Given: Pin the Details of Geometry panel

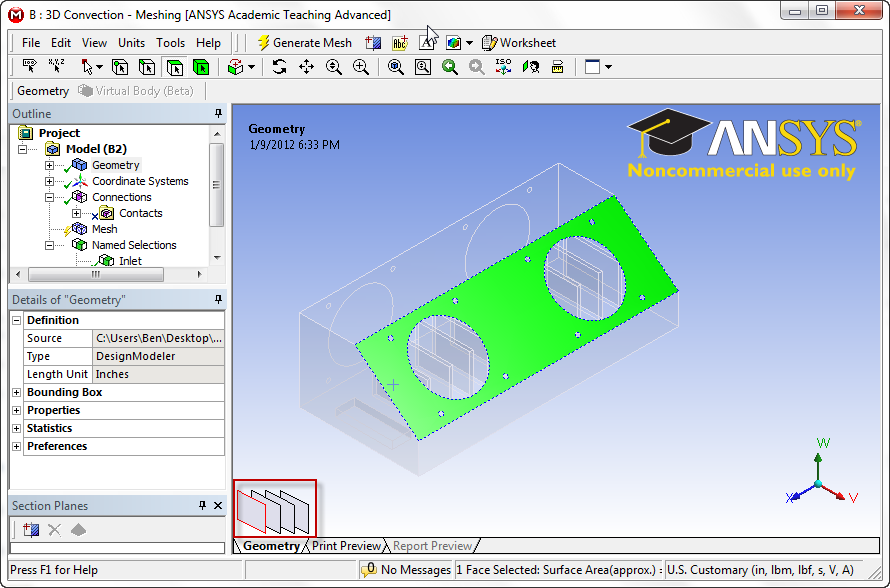Looking at the screenshot, I should pyautogui.click(x=219, y=299).
